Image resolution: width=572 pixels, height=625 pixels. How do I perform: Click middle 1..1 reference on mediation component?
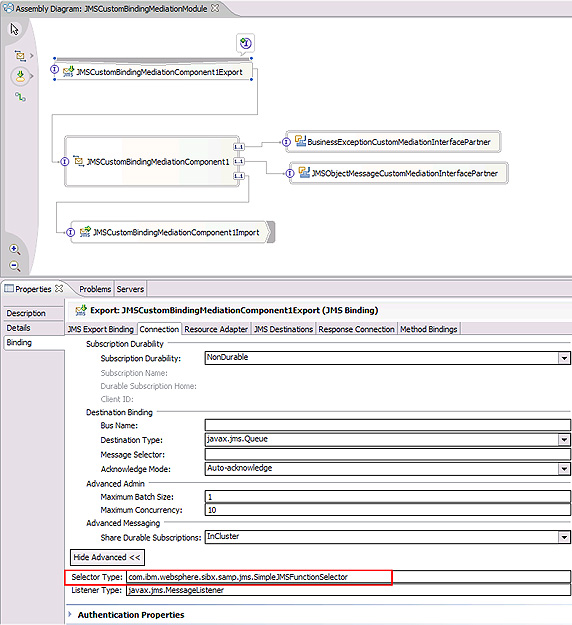point(239,161)
